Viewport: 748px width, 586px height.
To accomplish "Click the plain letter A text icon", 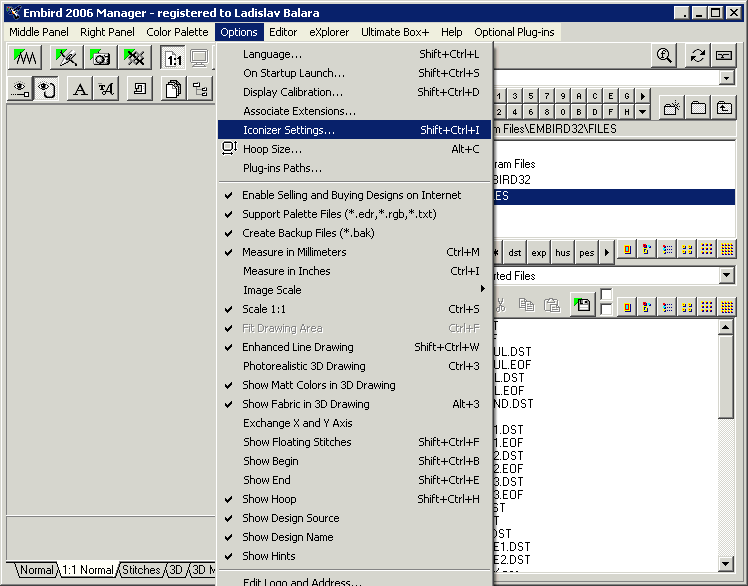I will [x=80, y=89].
